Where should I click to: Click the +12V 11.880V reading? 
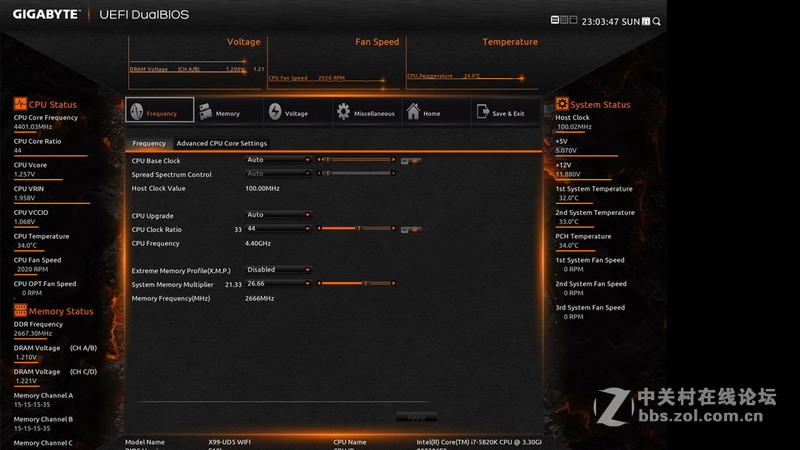click(568, 174)
